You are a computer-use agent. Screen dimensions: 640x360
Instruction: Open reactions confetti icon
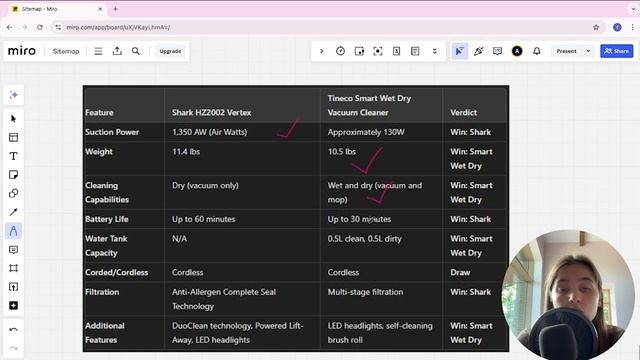(479, 51)
